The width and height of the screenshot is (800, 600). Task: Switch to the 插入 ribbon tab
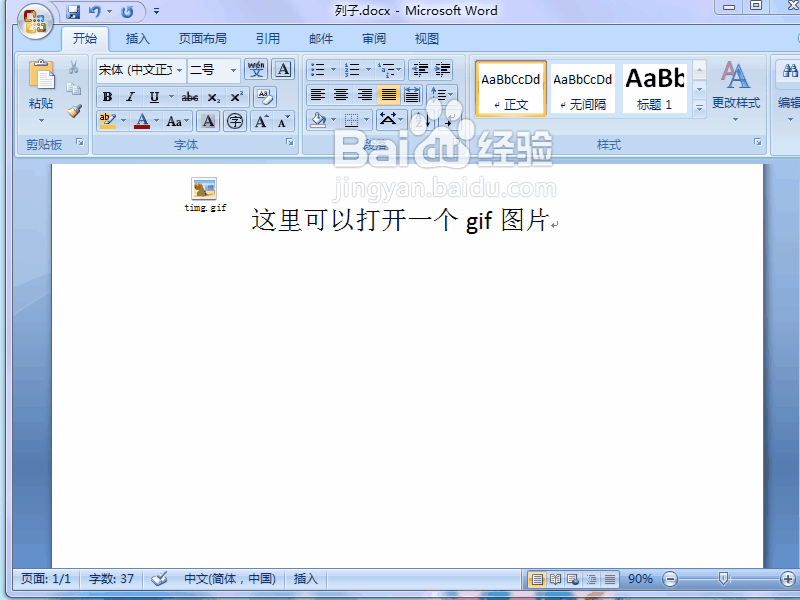pyautogui.click(x=137, y=38)
